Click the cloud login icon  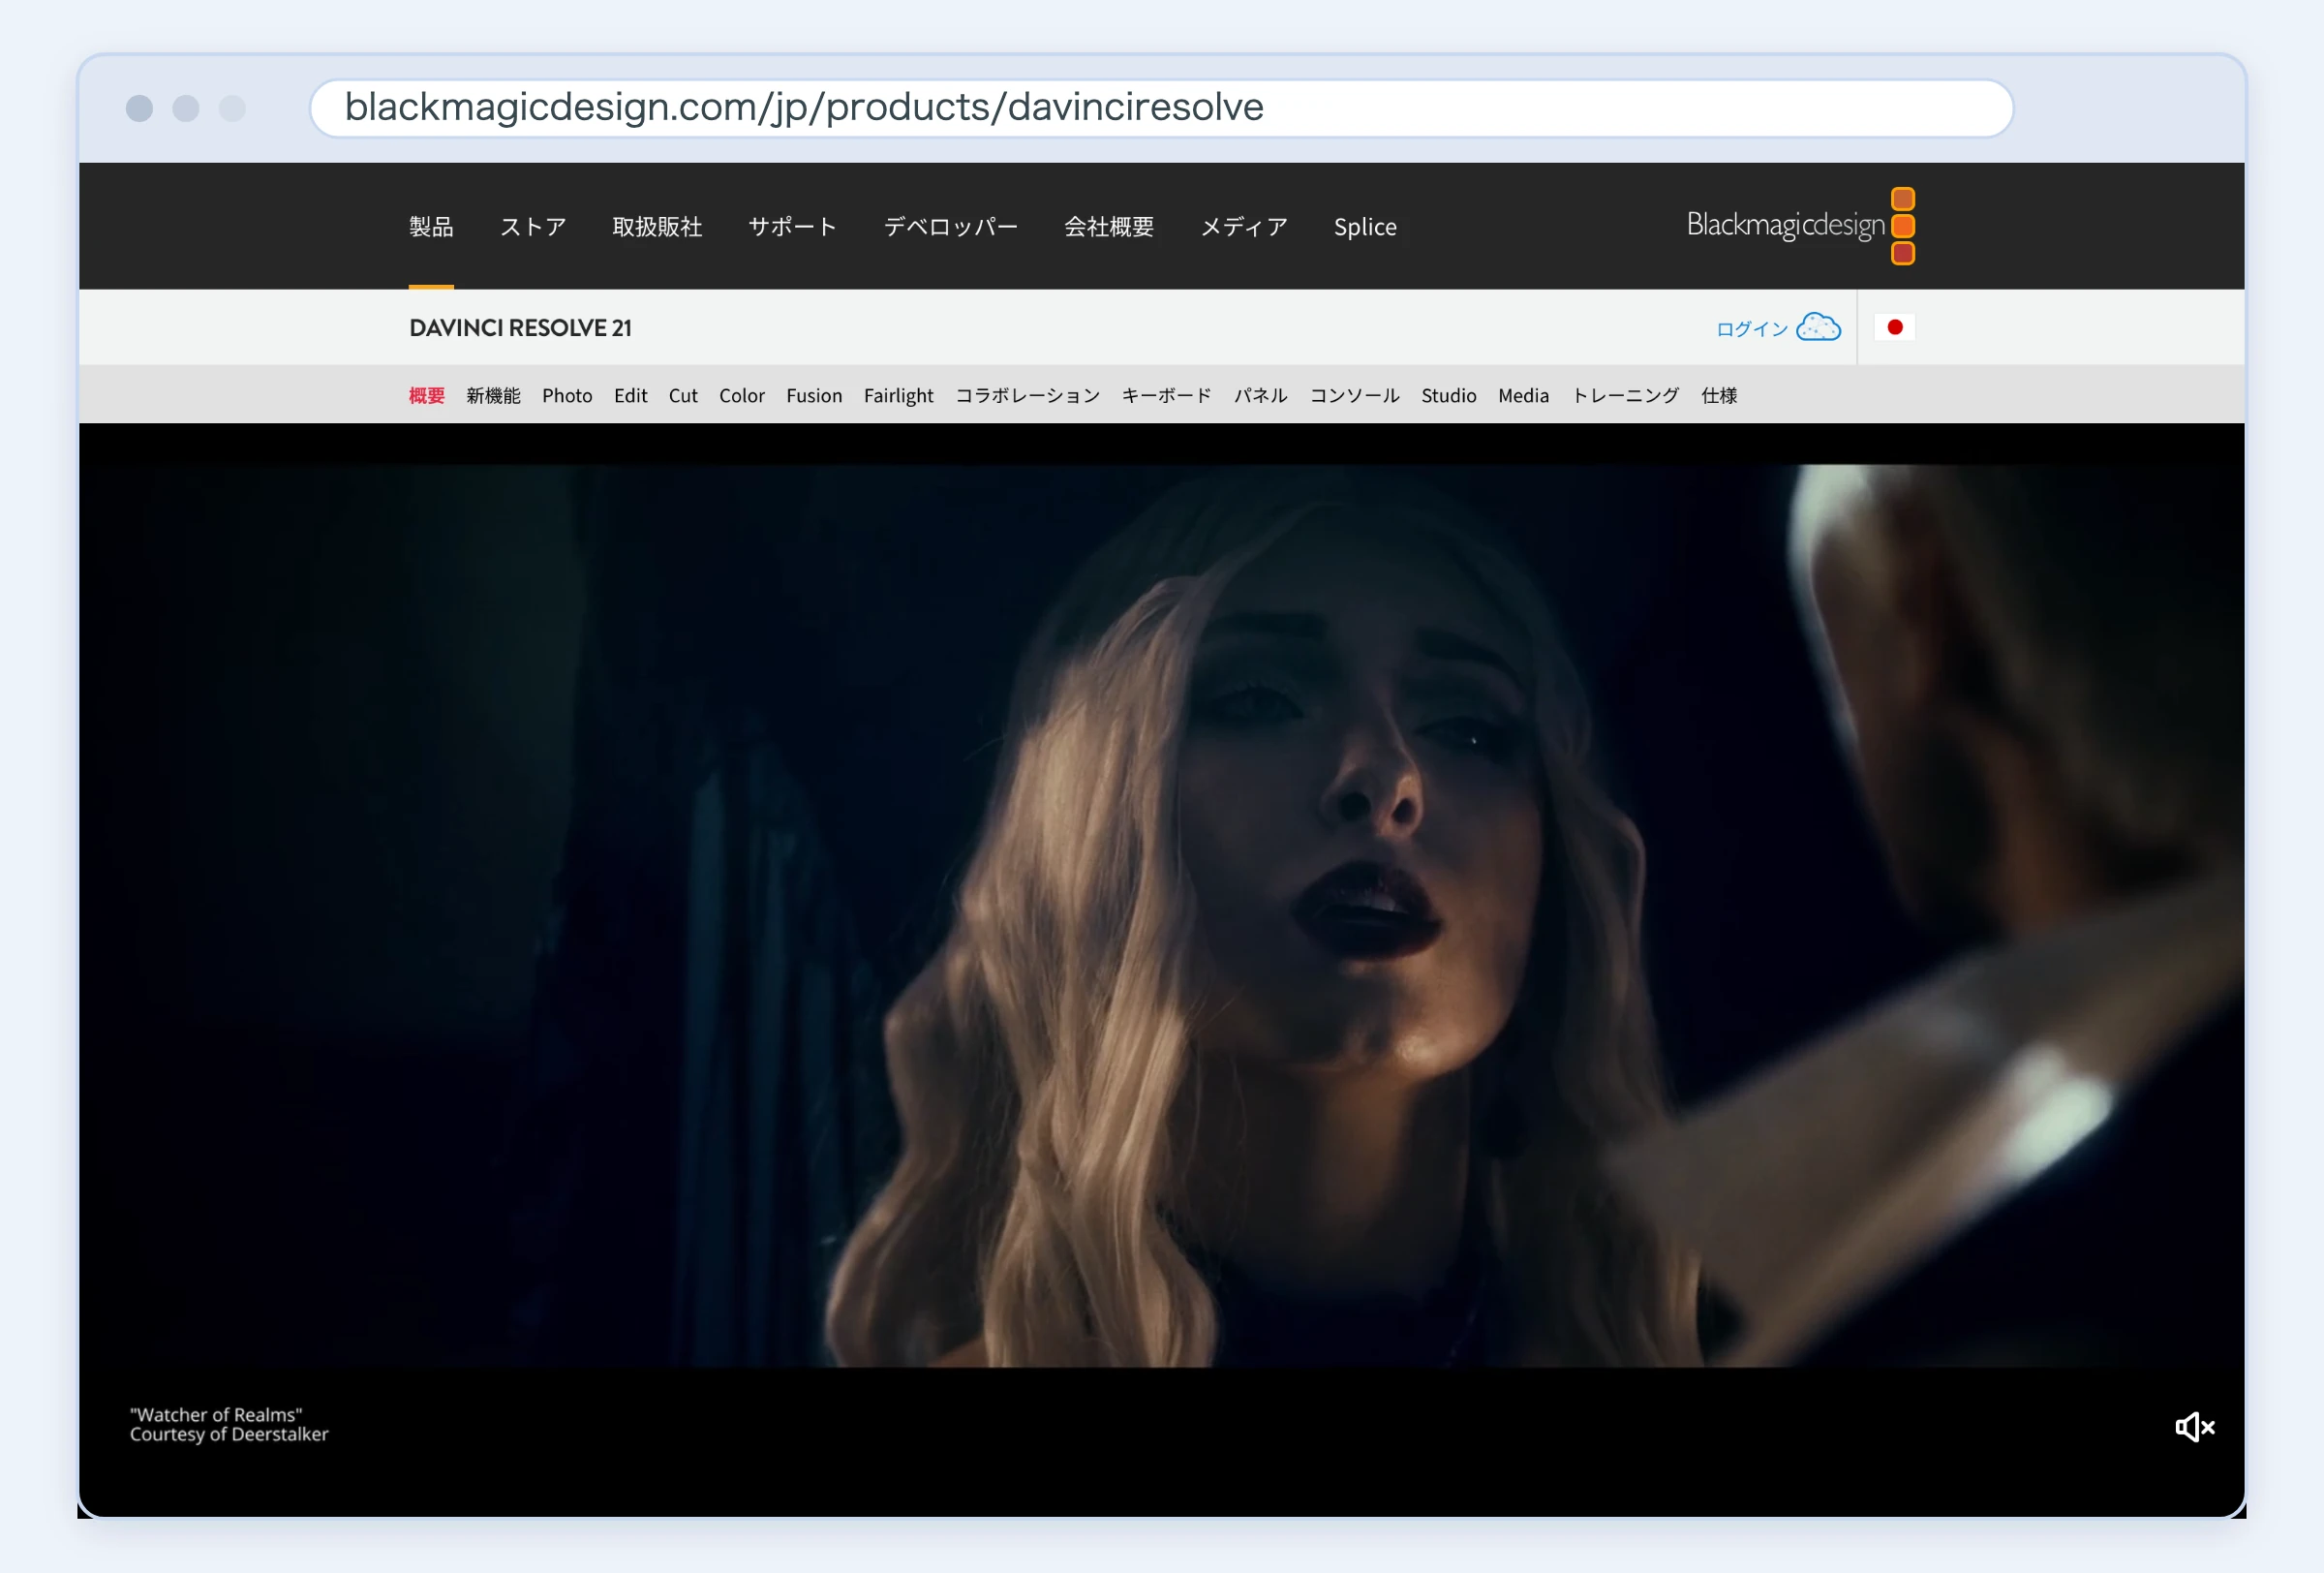coord(1818,327)
